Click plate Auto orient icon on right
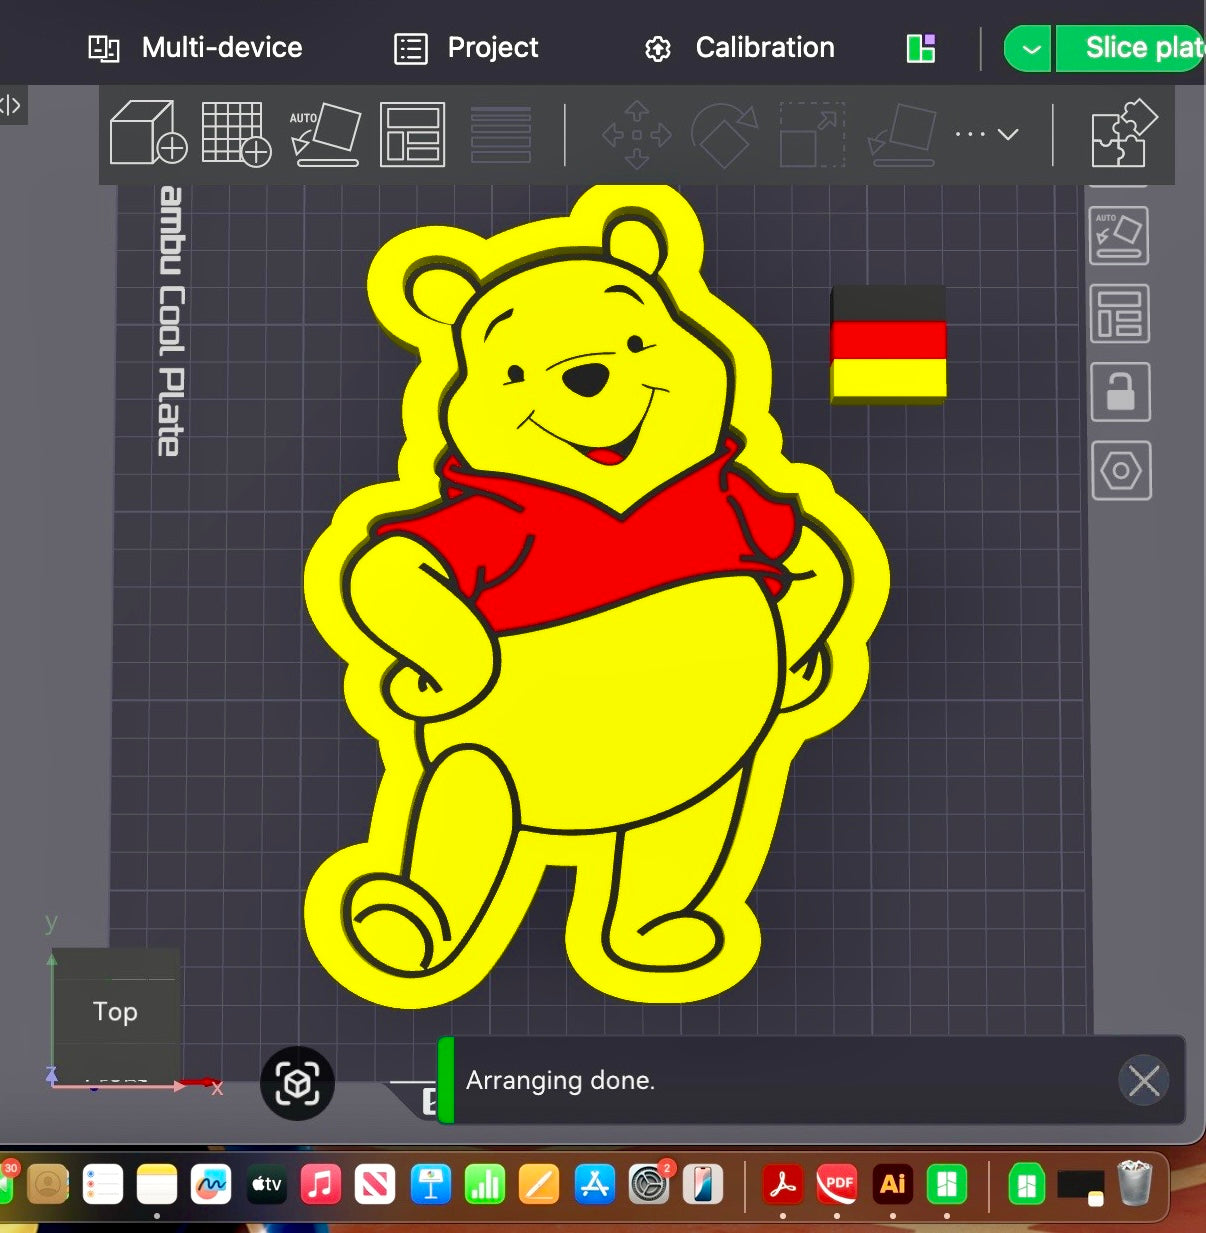Image resolution: width=1206 pixels, height=1233 pixels. tap(1118, 235)
